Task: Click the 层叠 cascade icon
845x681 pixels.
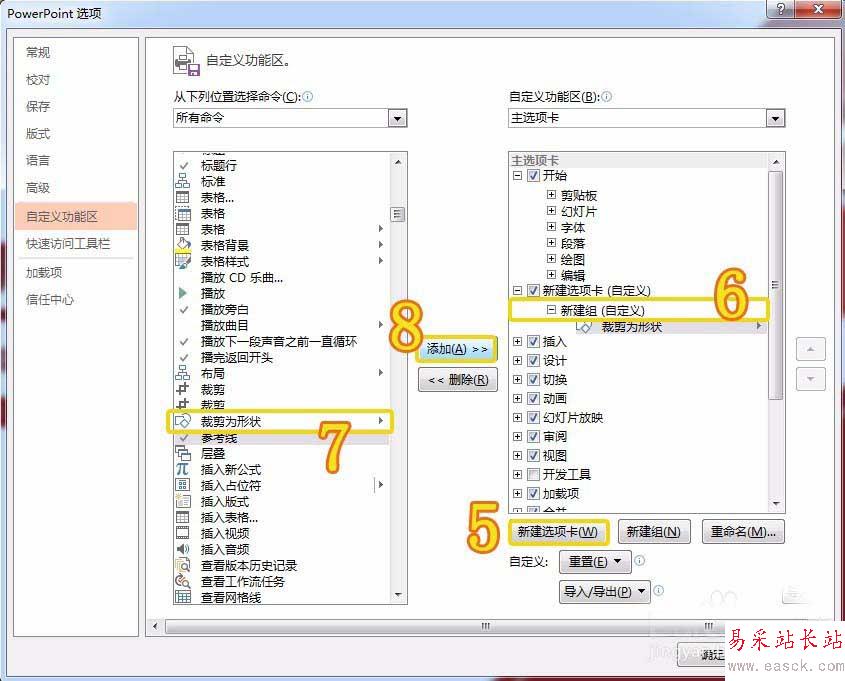Action: (x=183, y=453)
